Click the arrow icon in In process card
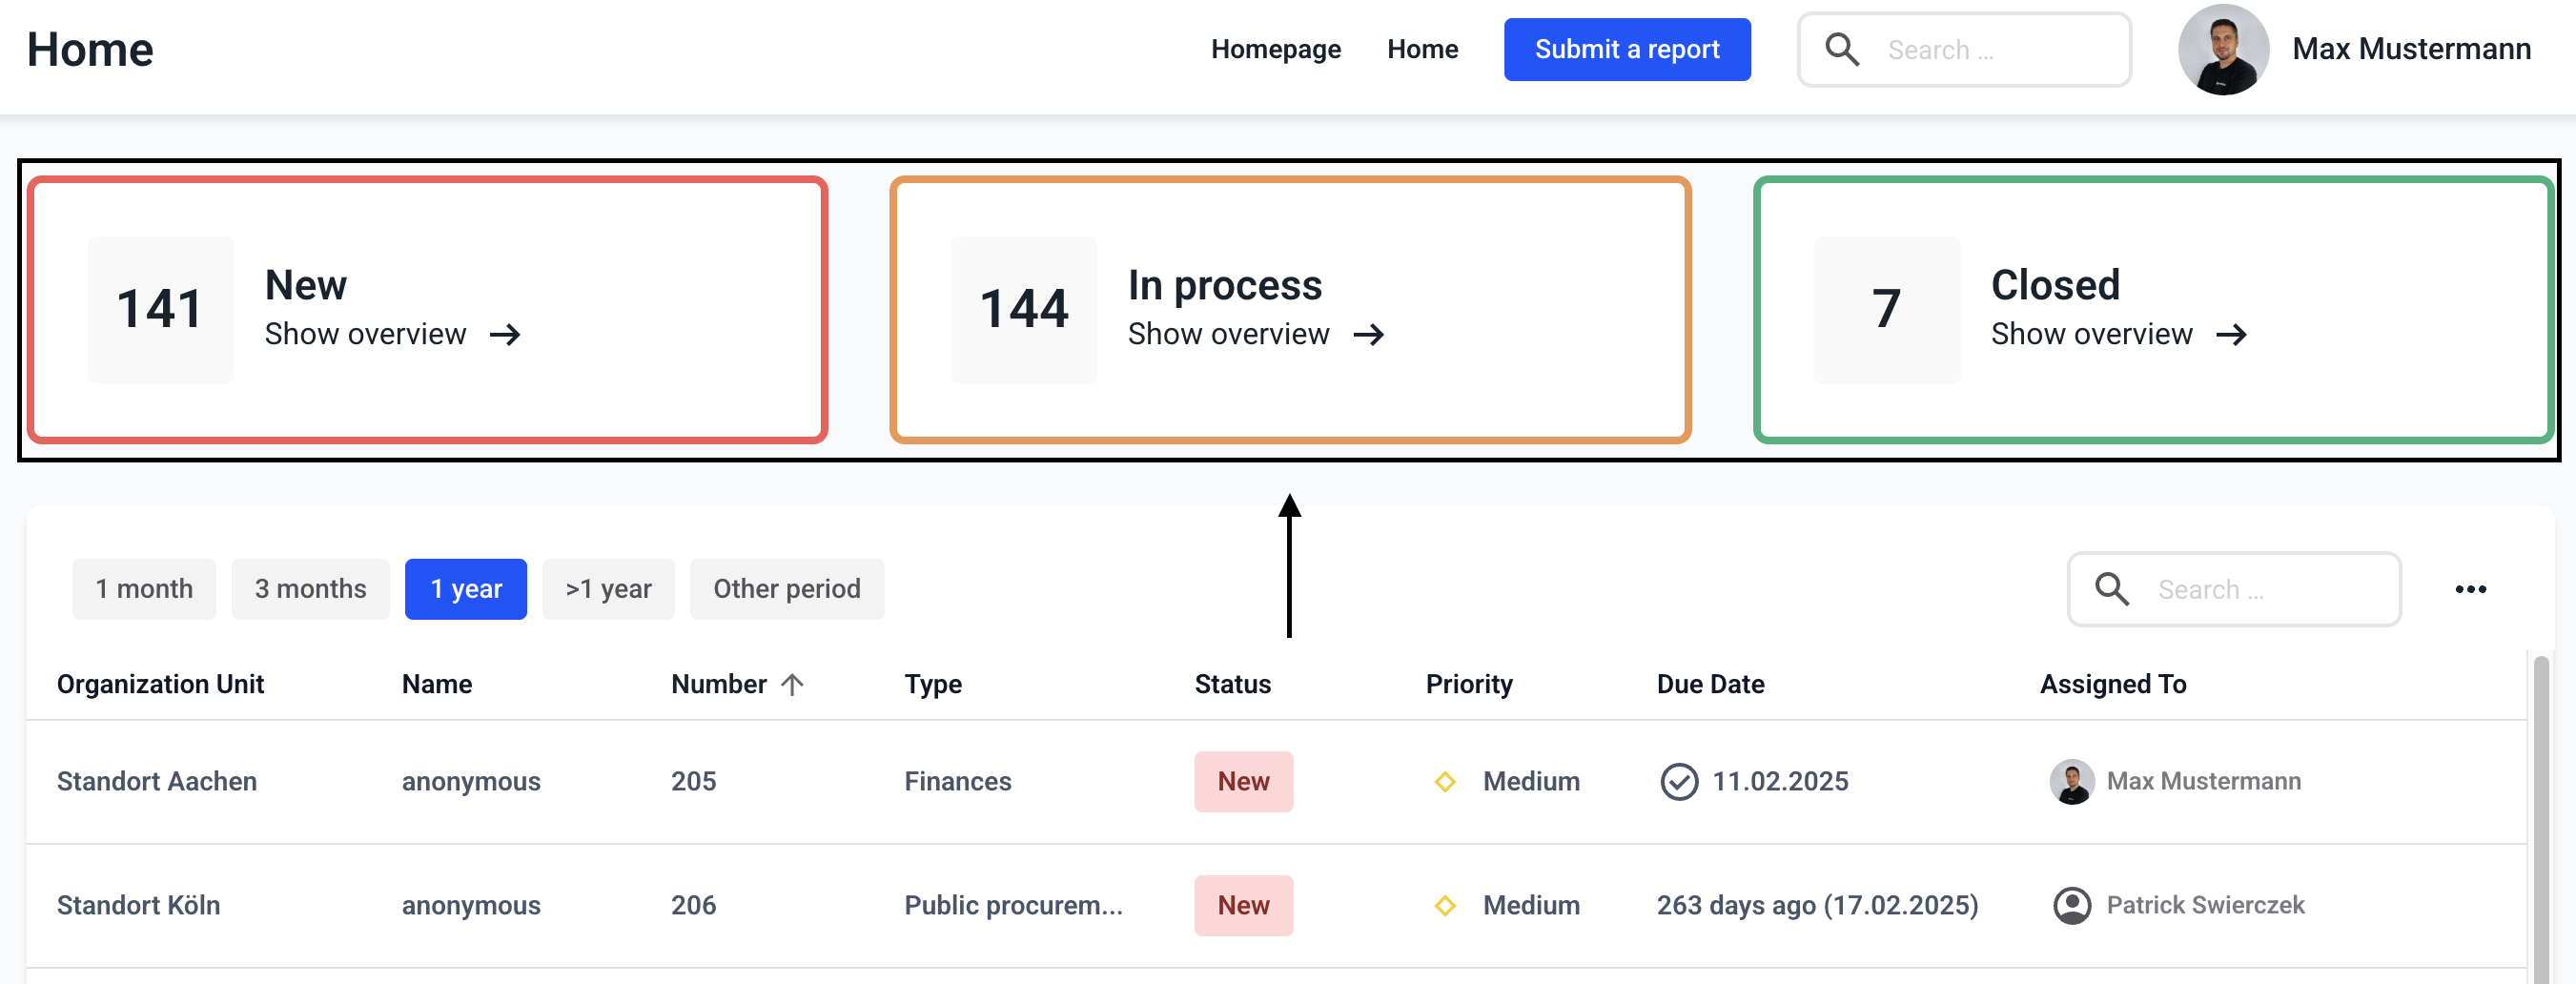2576x984 pixels. coord(1368,334)
